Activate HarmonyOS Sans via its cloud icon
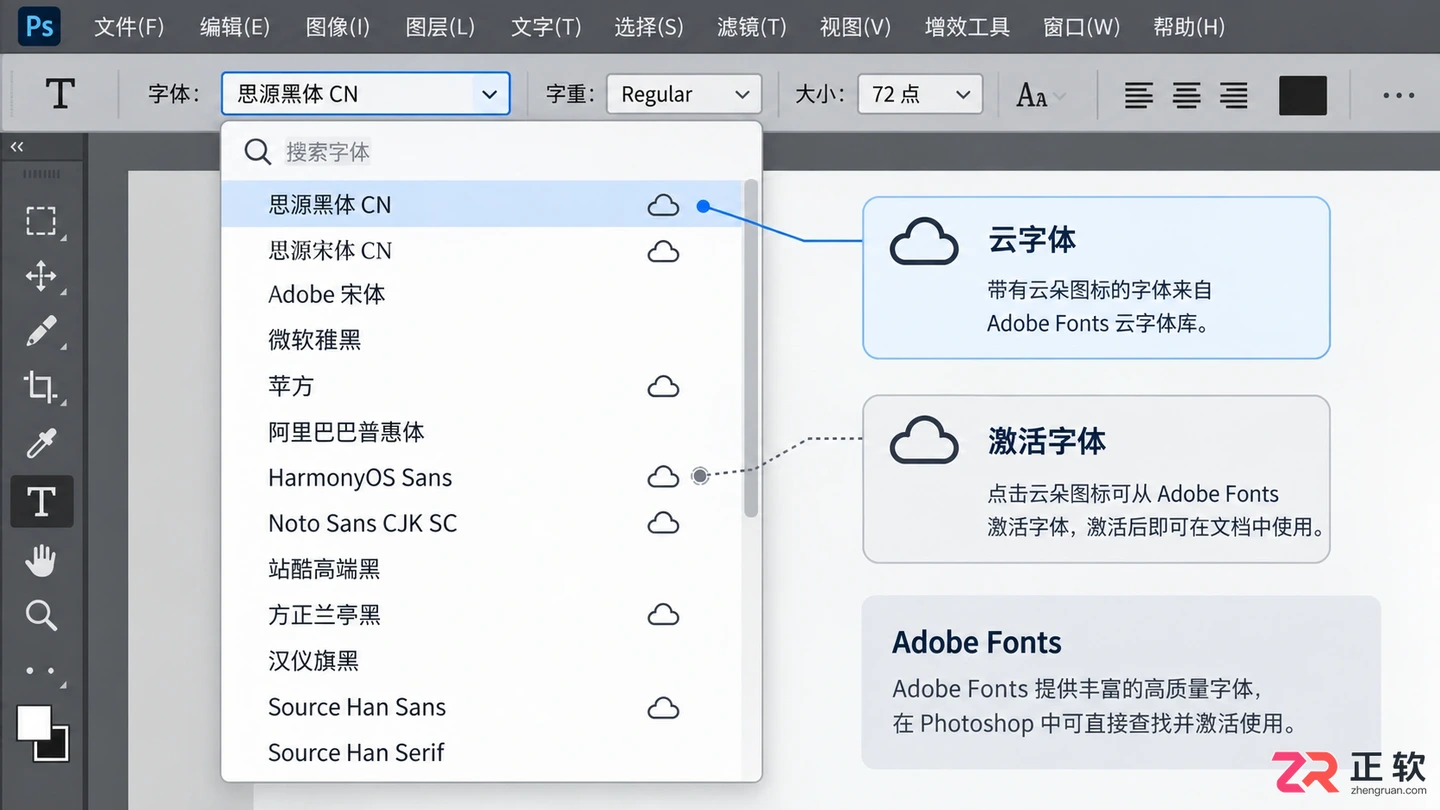Viewport: 1440px width, 810px height. (x=663, y=477)
